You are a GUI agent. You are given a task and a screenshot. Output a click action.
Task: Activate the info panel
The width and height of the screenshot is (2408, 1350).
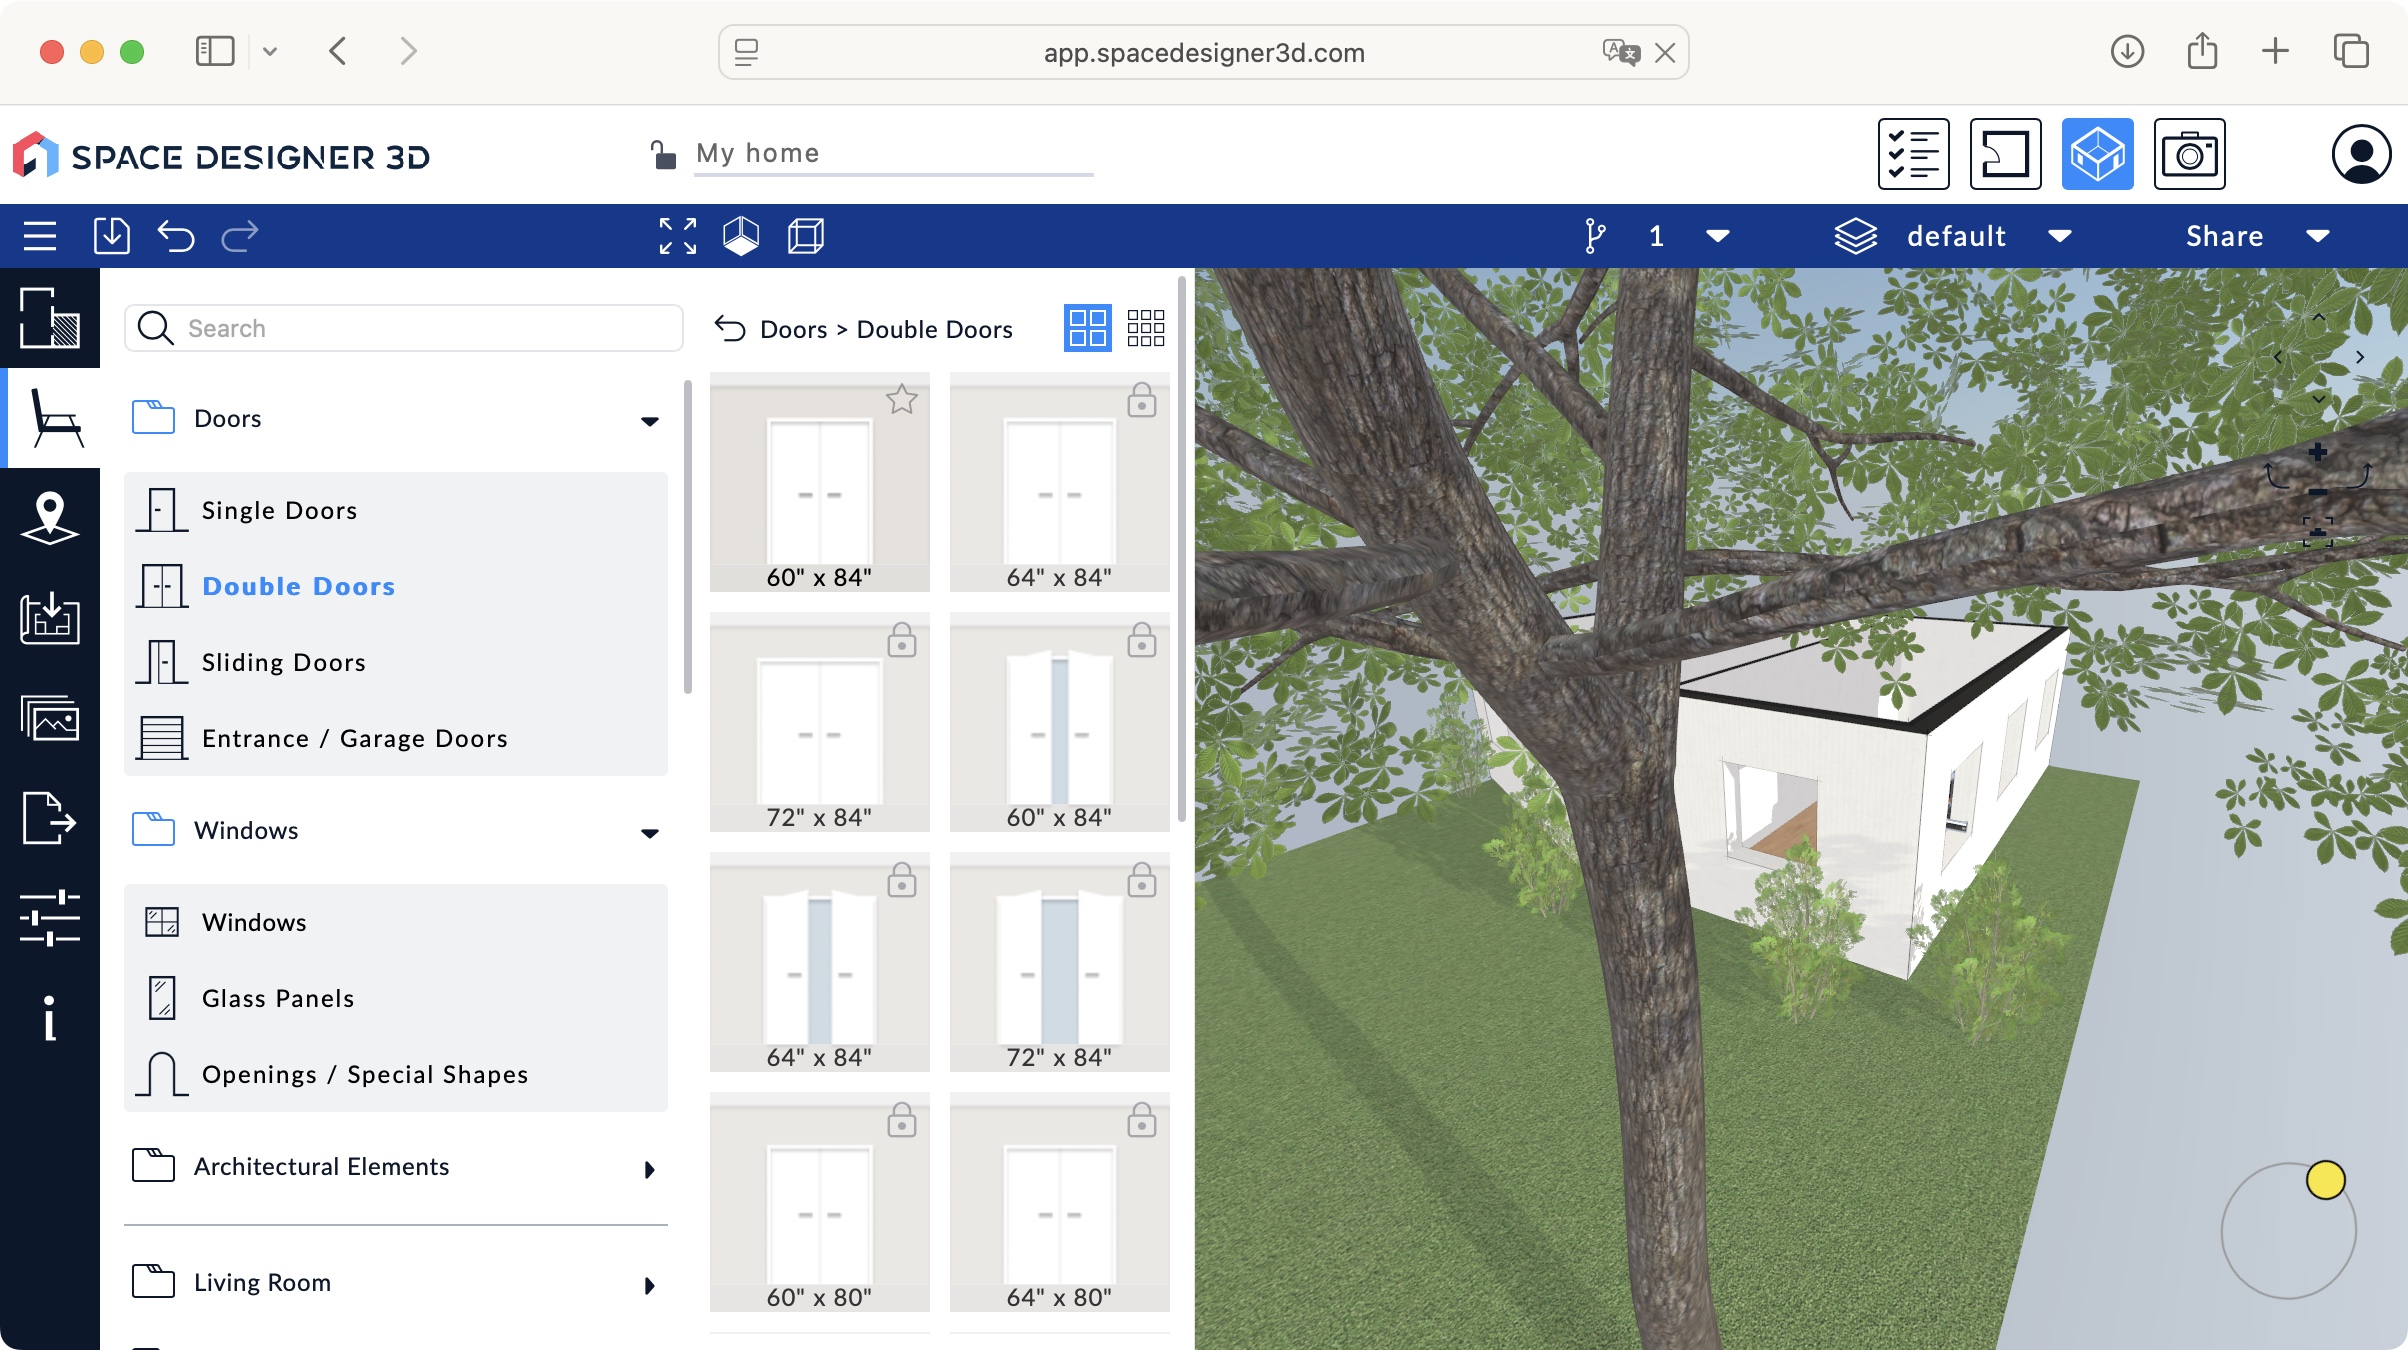50,1018
